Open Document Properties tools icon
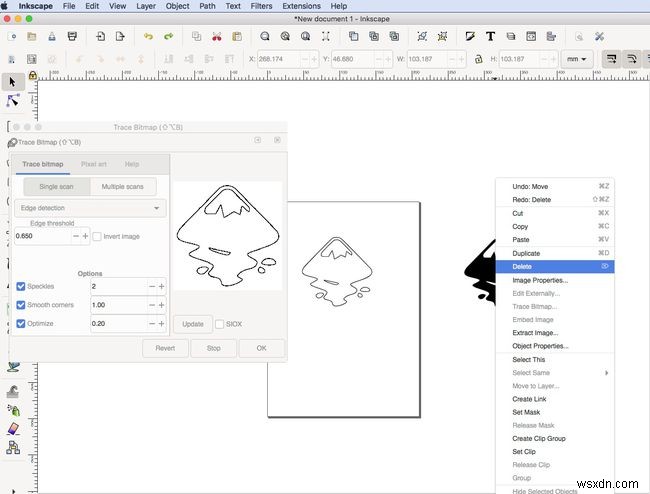 [599, 36]
